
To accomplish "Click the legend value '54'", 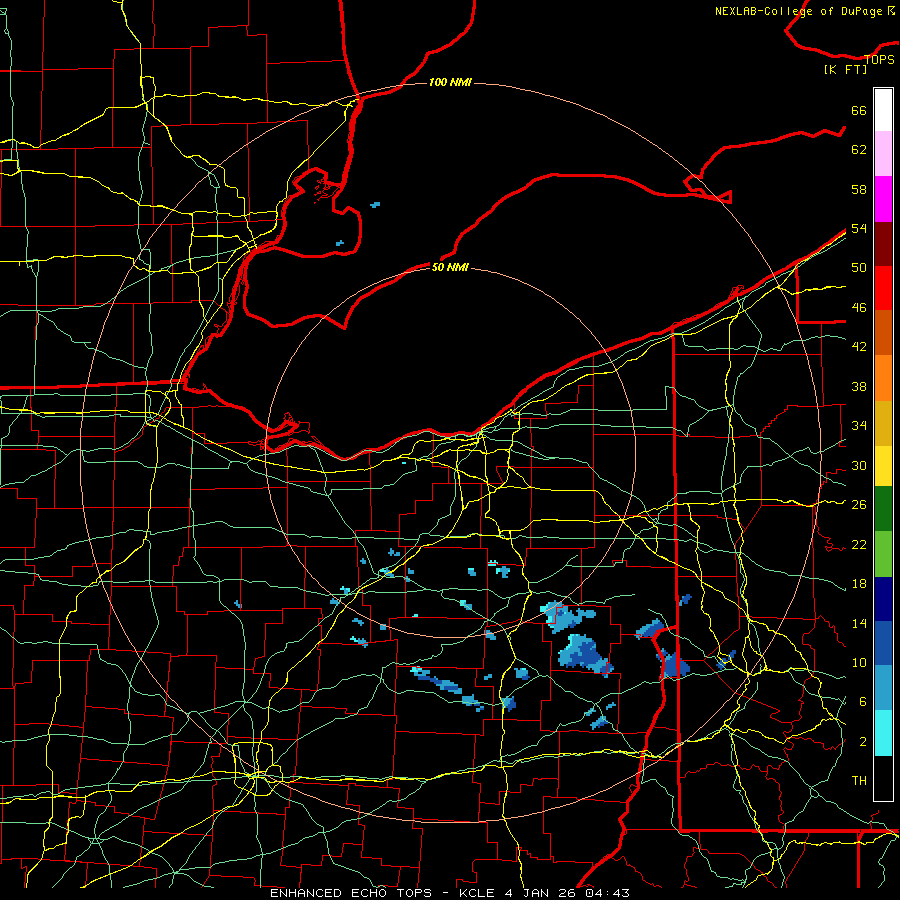I will click(859, 228).
